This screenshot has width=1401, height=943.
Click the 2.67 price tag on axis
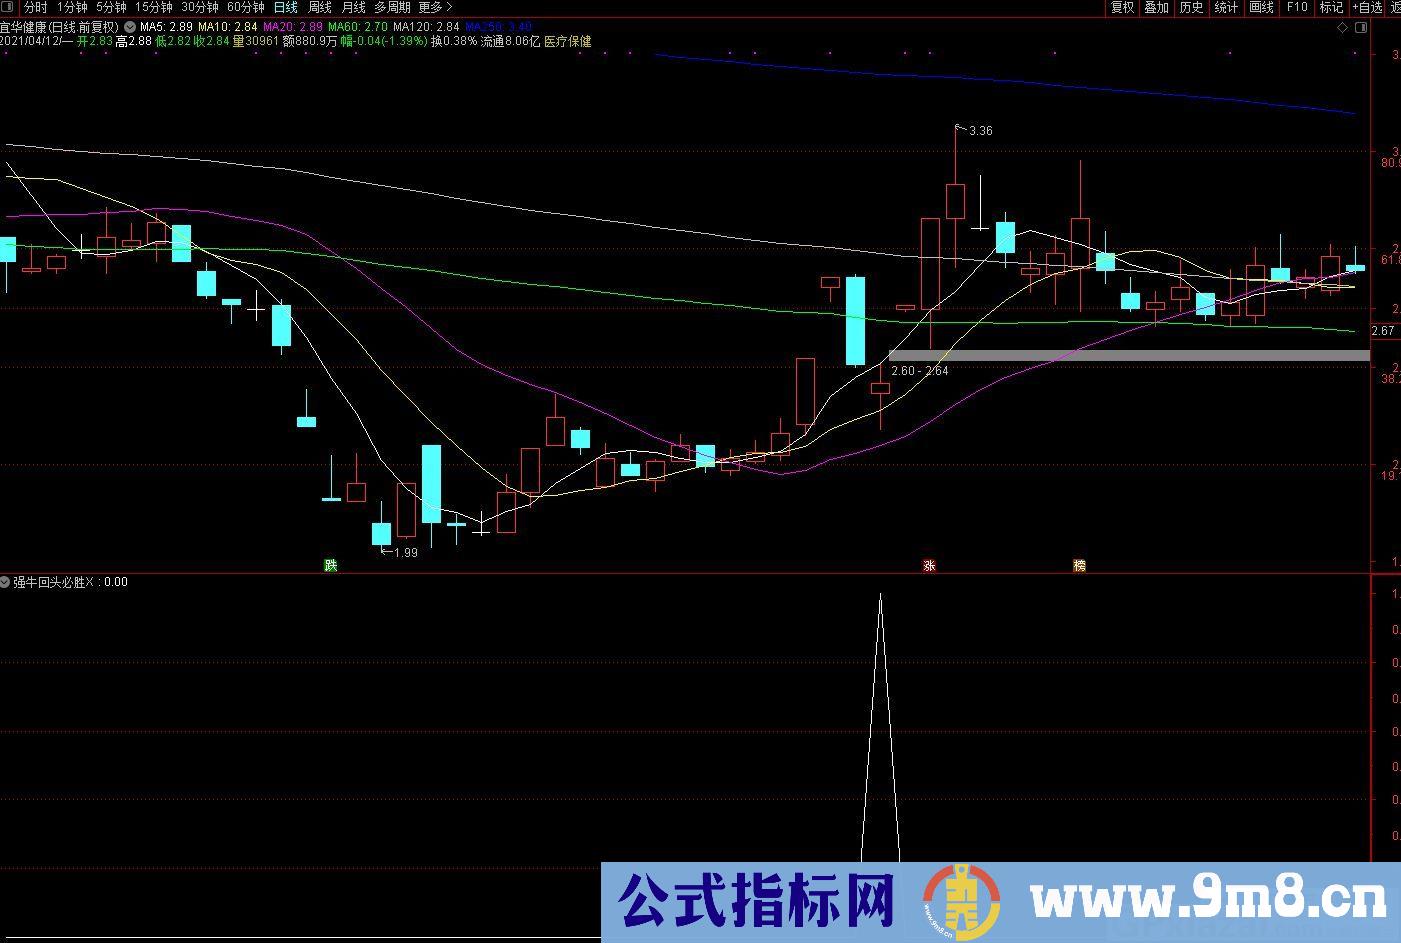[x=1384, y=331]
